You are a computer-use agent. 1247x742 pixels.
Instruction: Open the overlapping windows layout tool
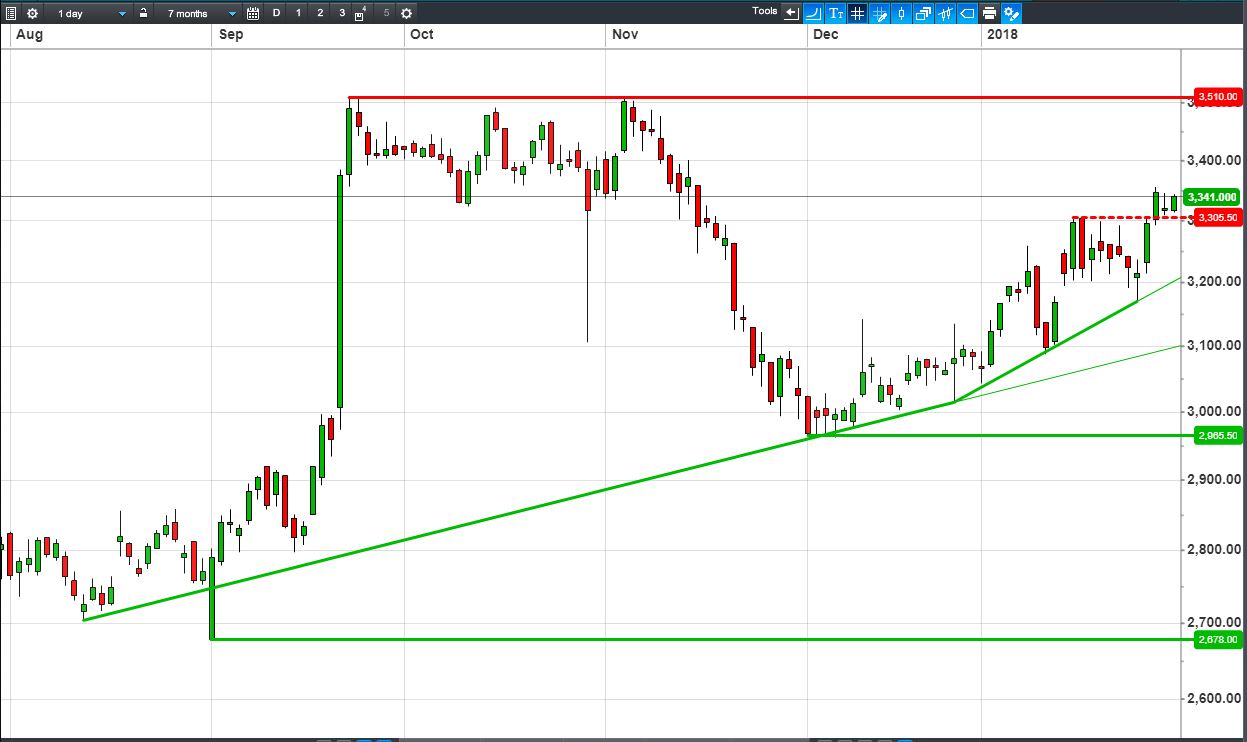[x=923, y=13]
